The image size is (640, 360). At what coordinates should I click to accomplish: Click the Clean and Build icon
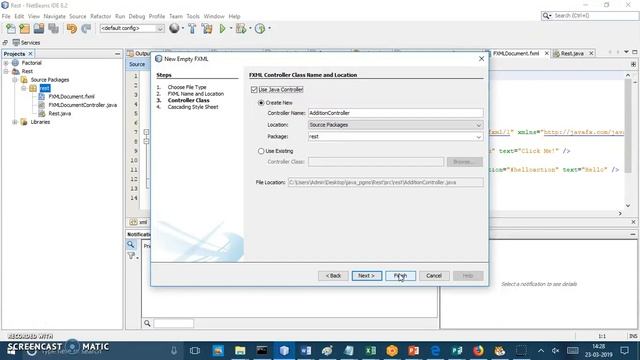tap(207, 28)
